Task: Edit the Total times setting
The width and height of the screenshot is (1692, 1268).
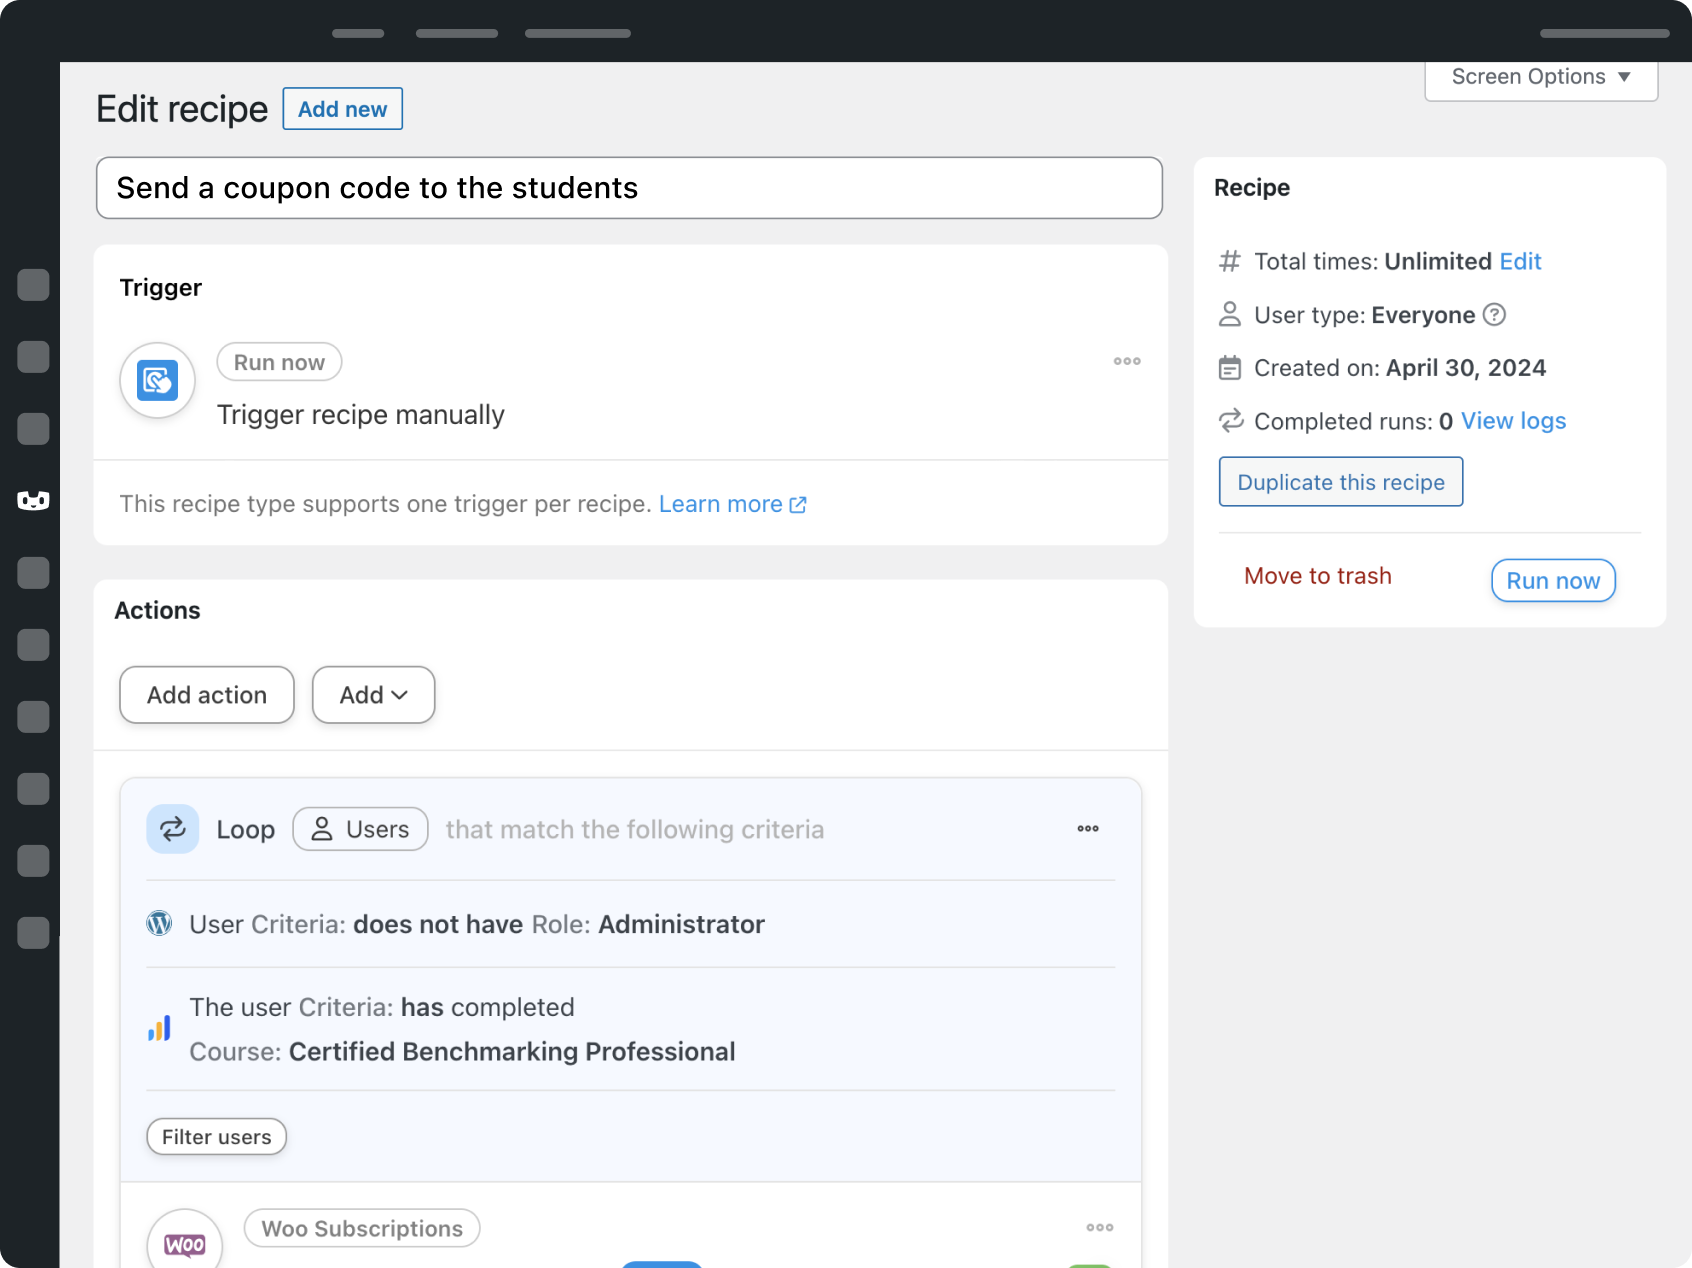Action: pyautogui.click(x=1520, y=261)
